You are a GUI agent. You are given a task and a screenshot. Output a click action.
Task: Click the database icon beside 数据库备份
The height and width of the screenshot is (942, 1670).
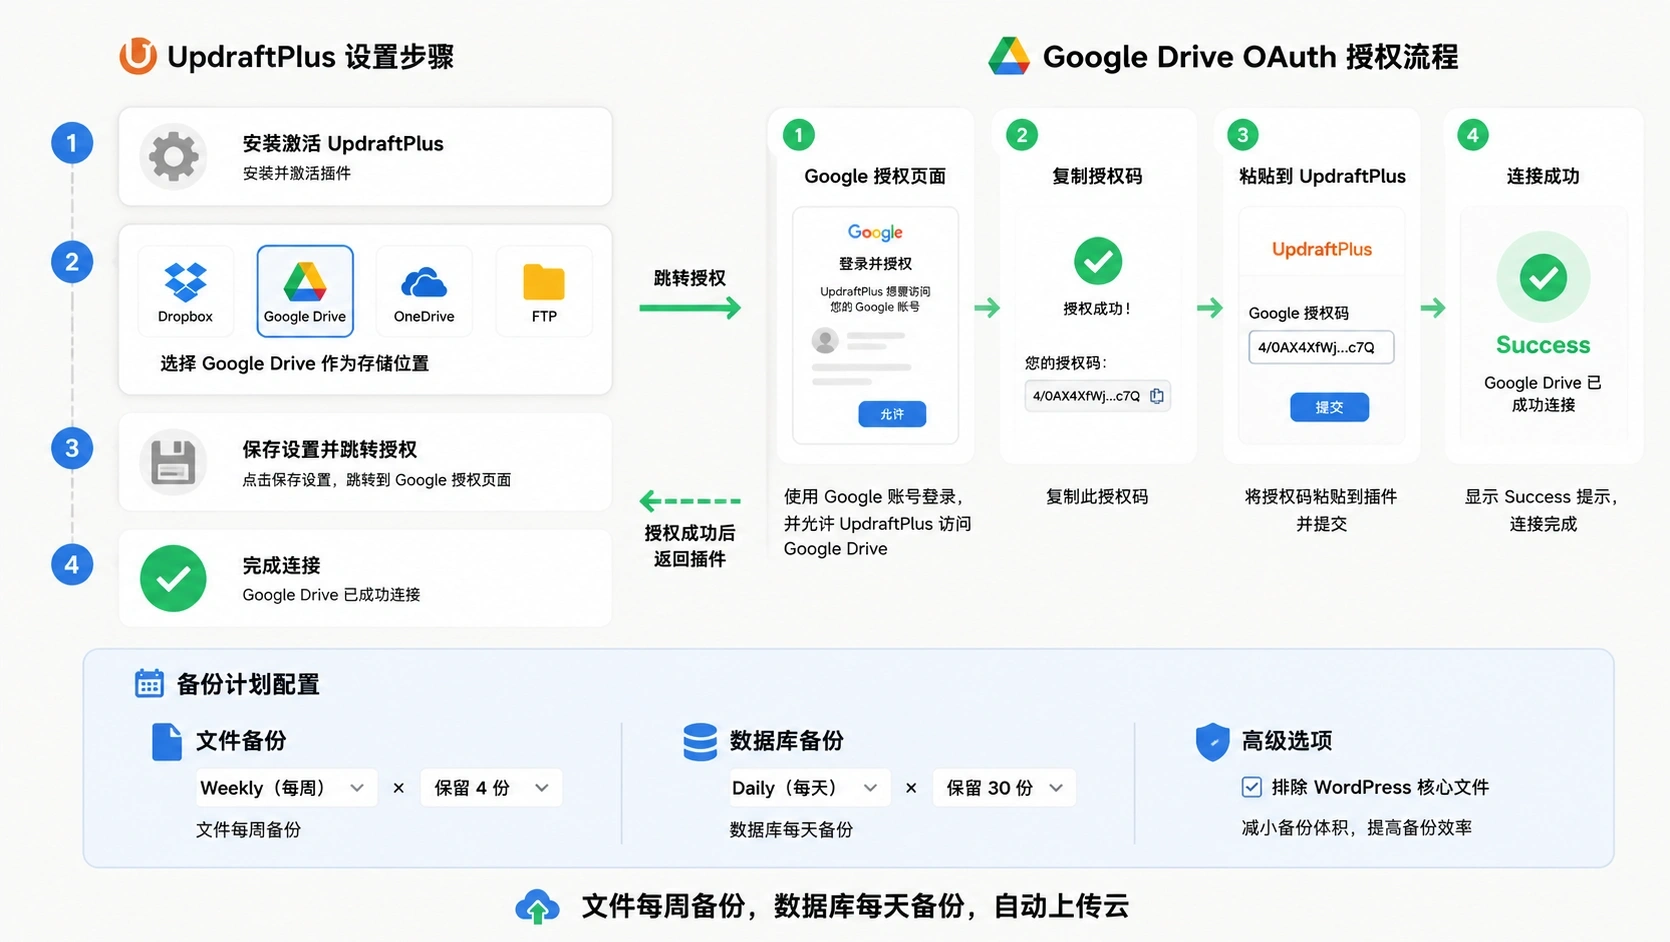700,741
